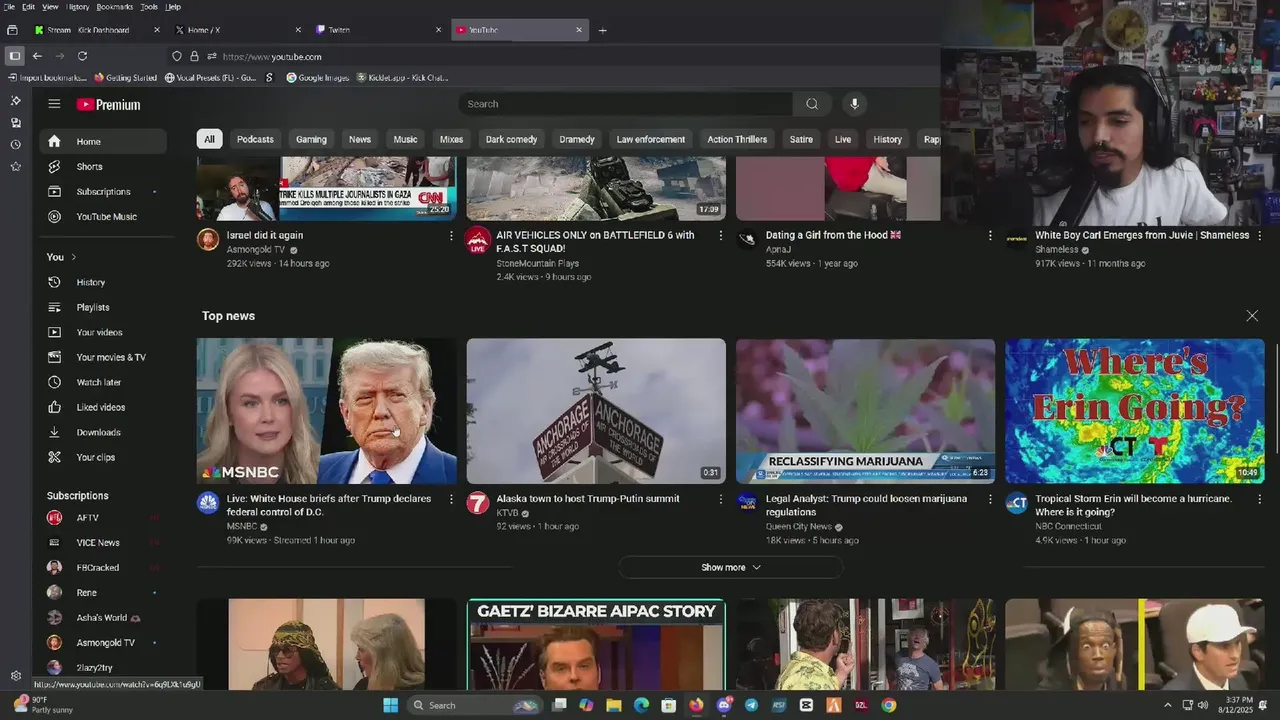This screenshot has height=720, width=1280.
Task: Open the MSNBC channel avatar
Action: (208, 502)
